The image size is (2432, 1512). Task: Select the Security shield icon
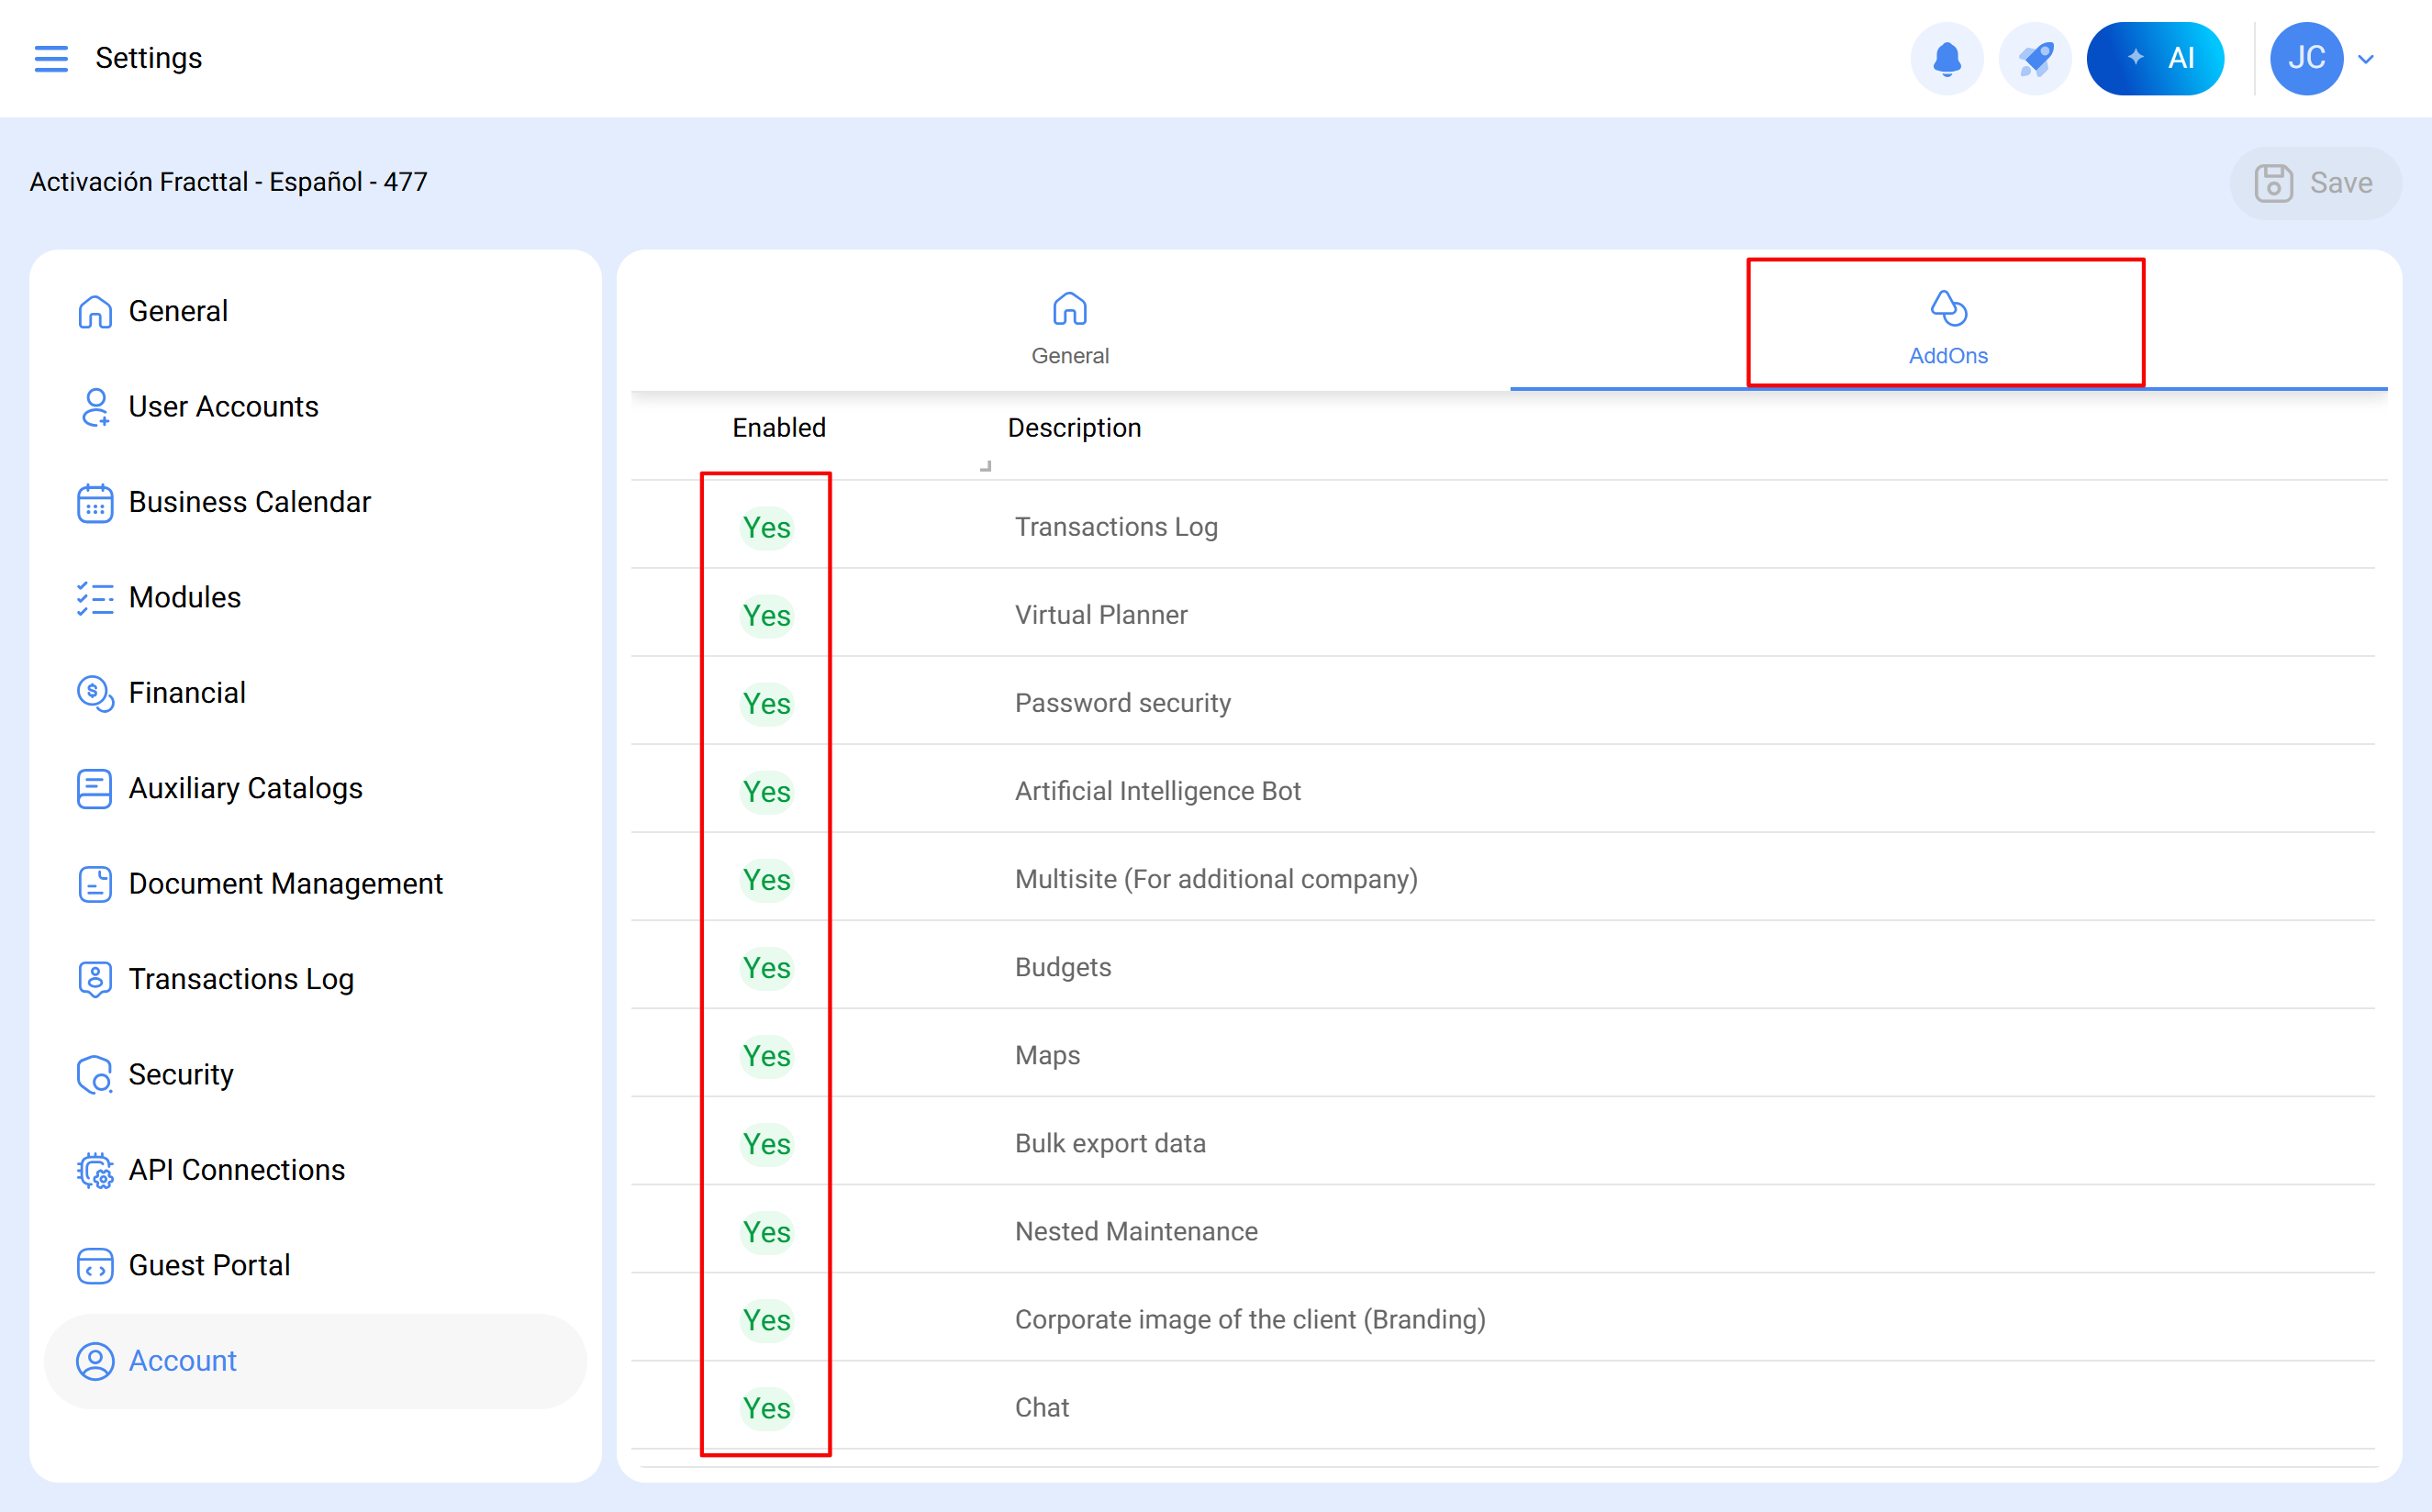pos(95,1075)
